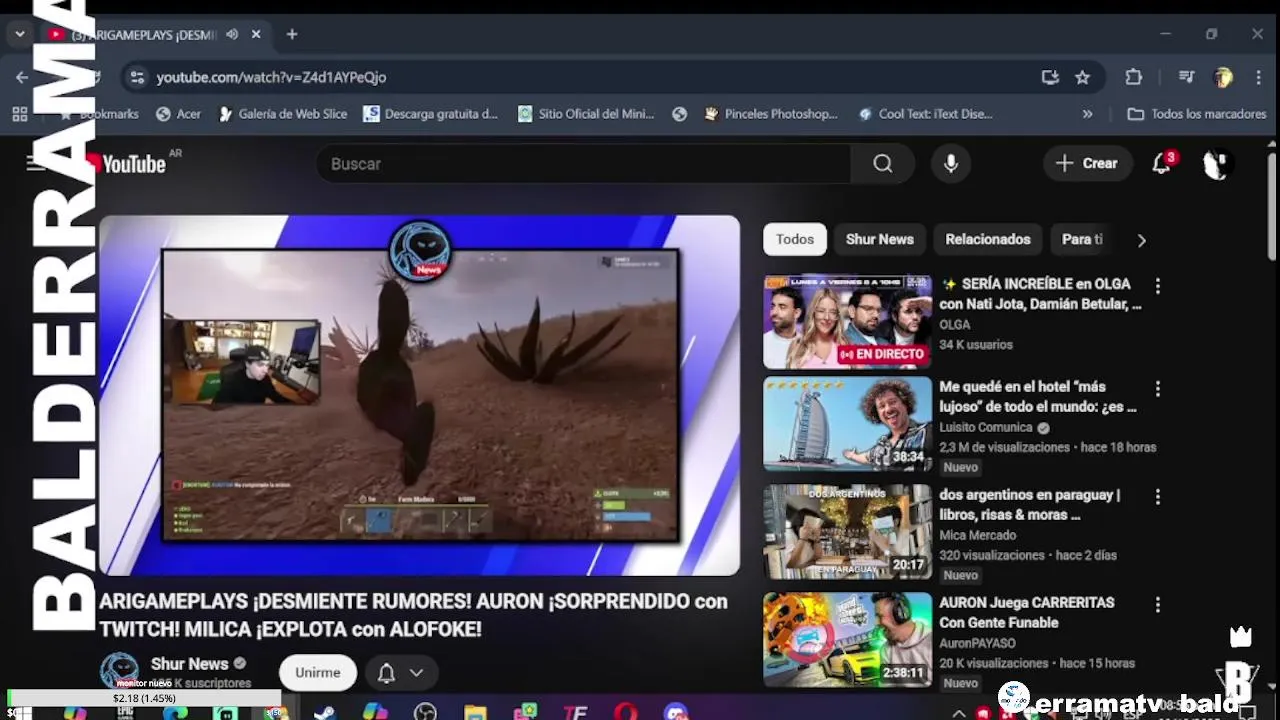Open Chrome profile avatar

(x=1222, y=77)
